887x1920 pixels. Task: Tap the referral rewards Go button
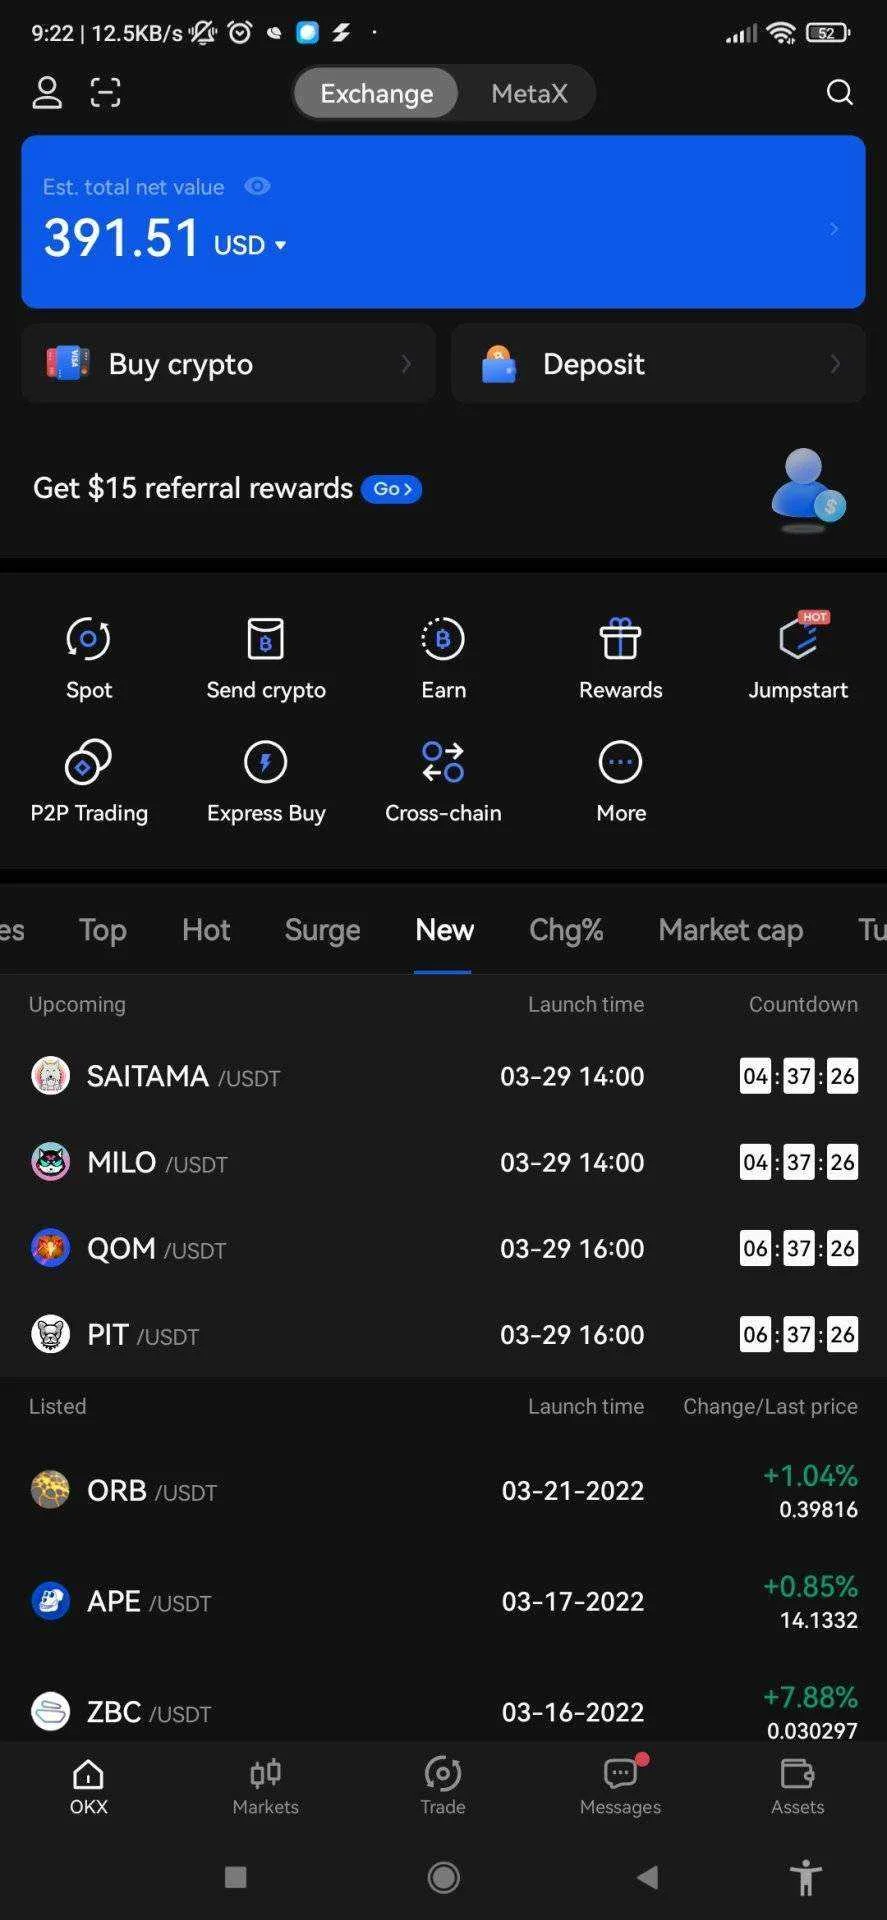click(x=391, y=489)
